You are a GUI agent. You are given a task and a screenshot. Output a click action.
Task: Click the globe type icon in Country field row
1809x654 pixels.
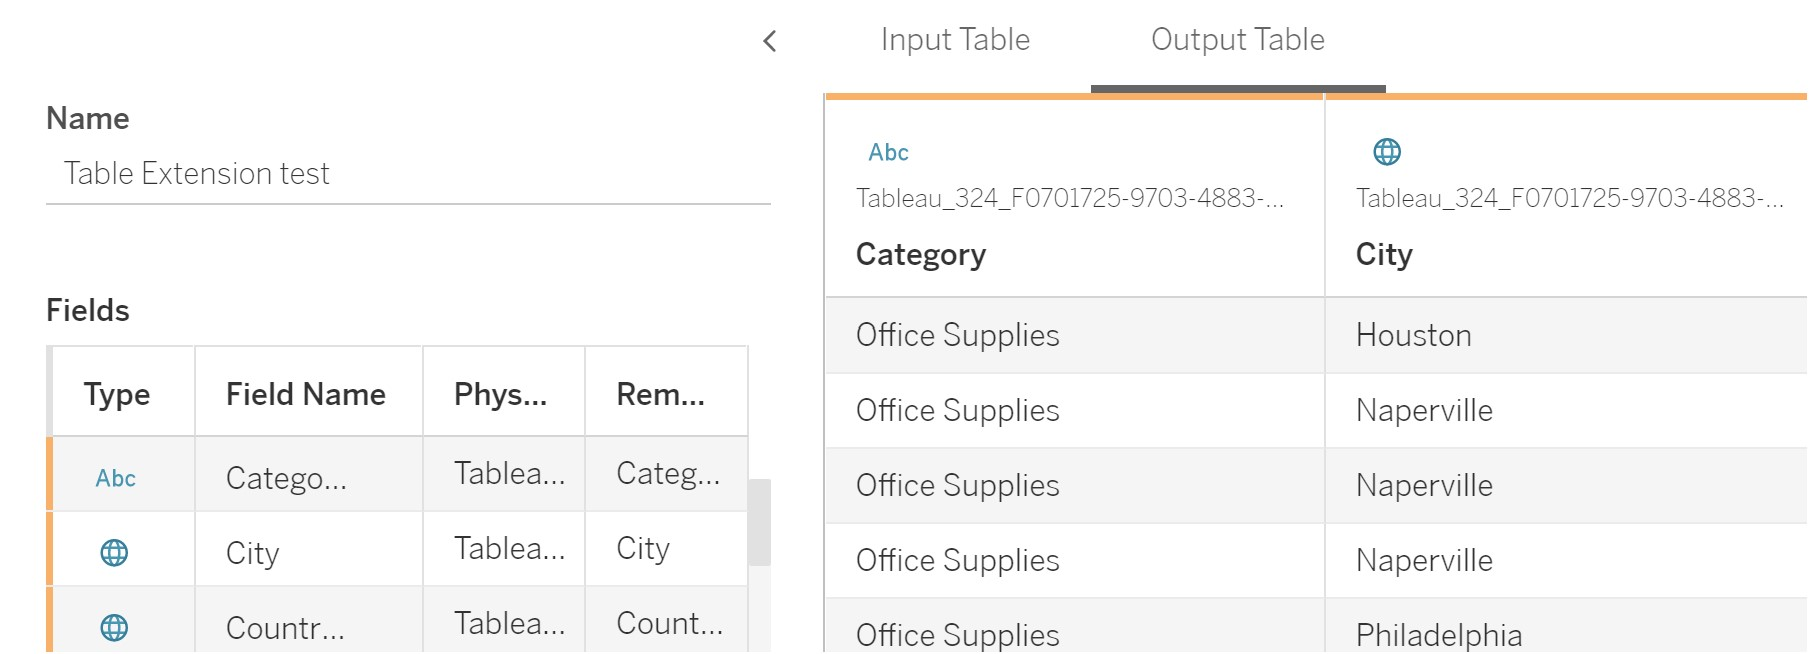(115, 628)
